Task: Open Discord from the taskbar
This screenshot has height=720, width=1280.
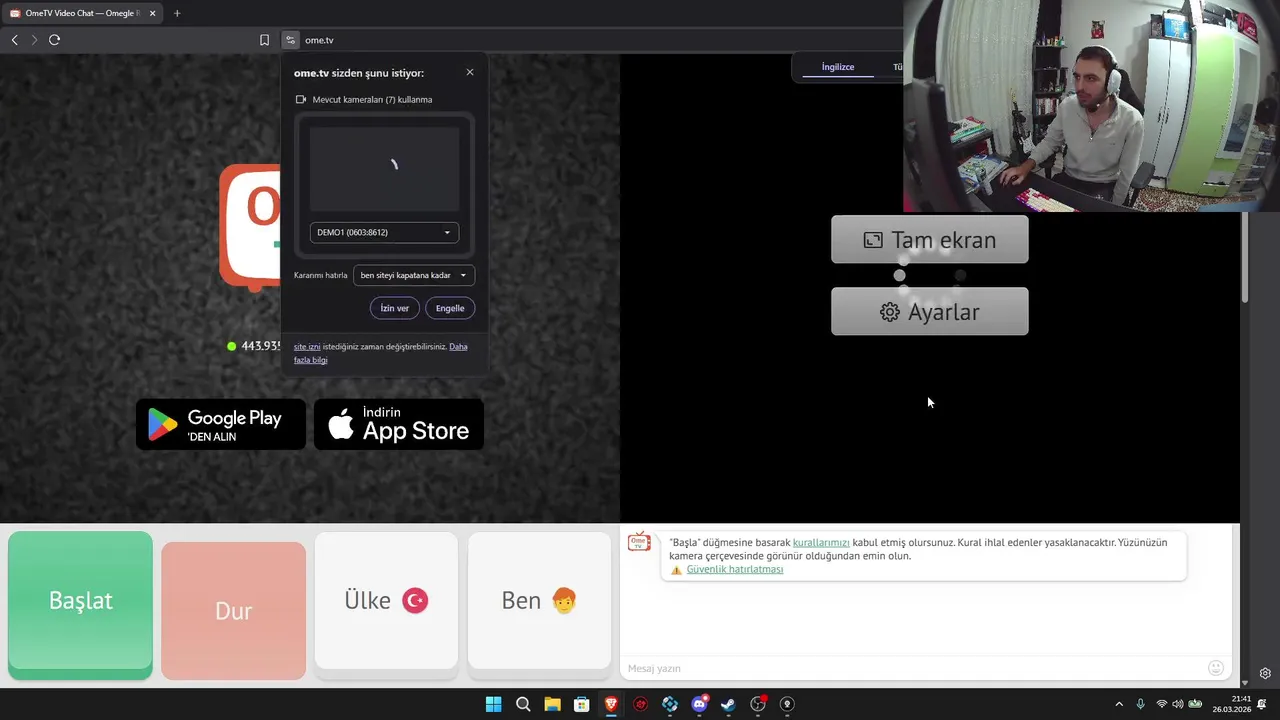Action: click(x=699, y=704)
